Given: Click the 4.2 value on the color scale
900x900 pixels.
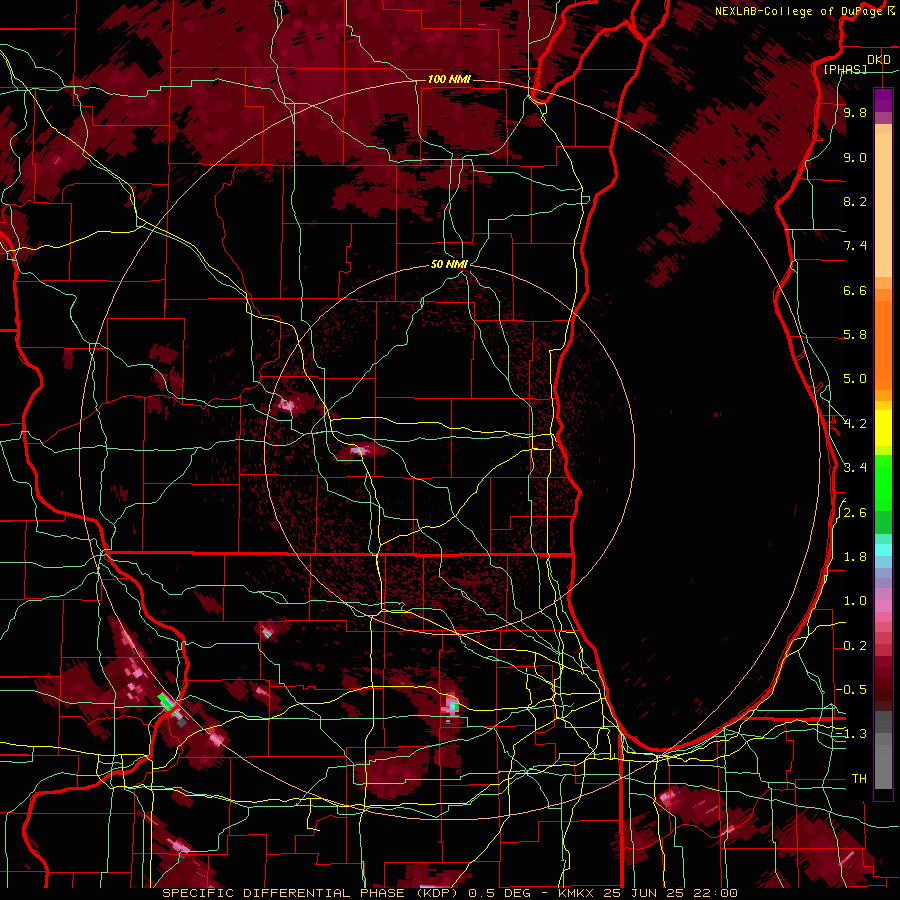Looking at the screenshot, I should tap(855, 424).
